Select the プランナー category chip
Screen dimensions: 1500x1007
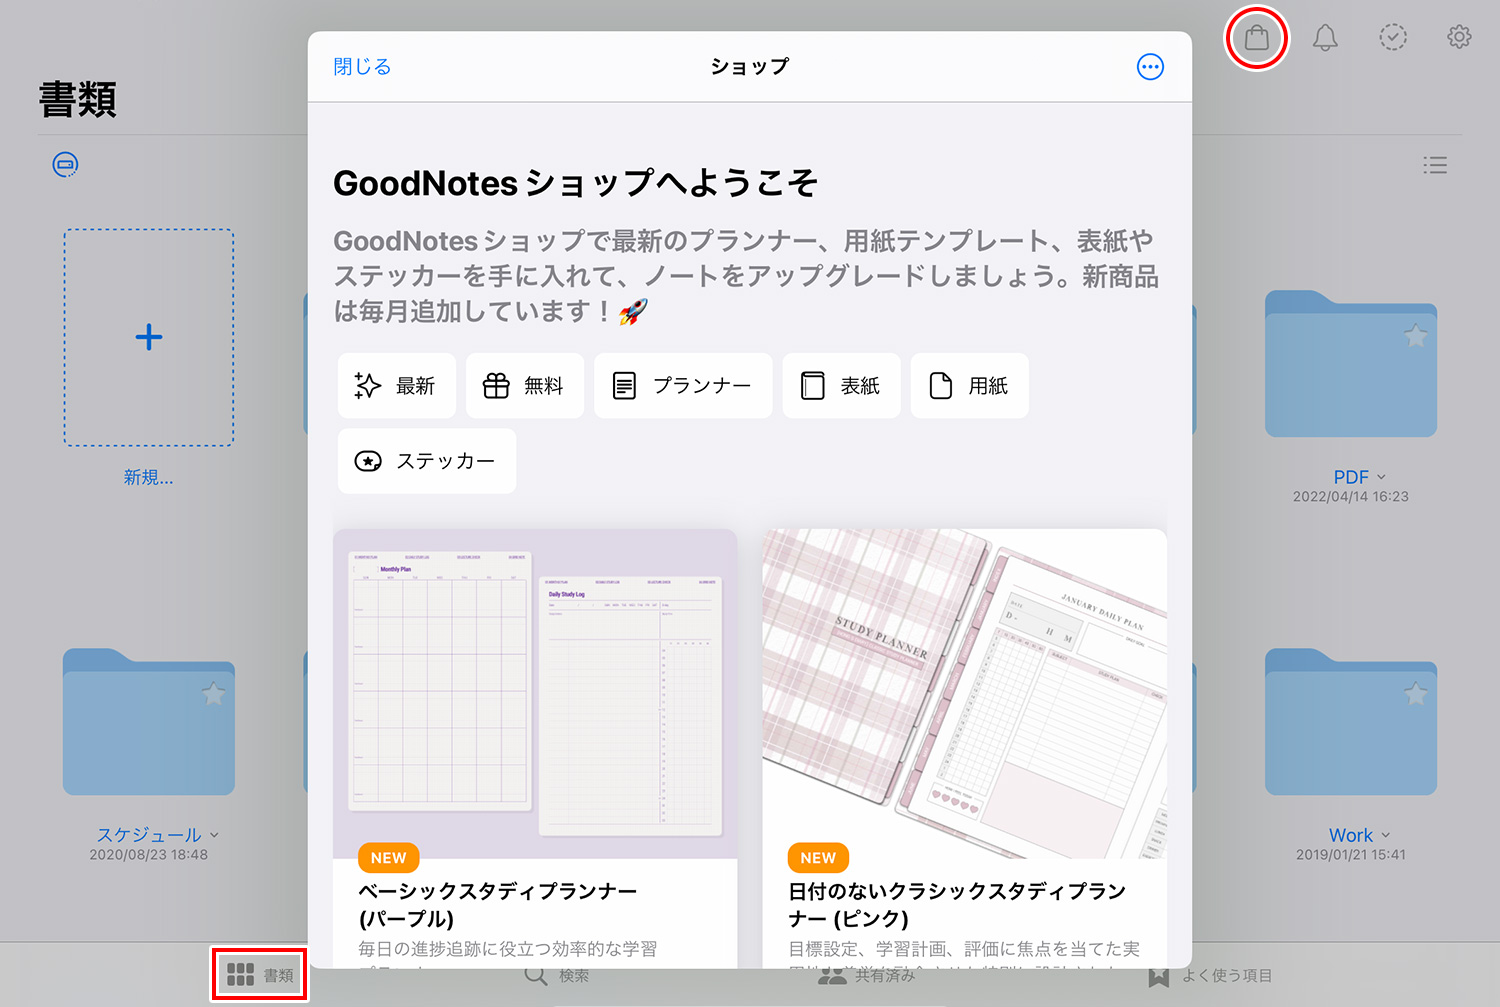coord(683,386)
